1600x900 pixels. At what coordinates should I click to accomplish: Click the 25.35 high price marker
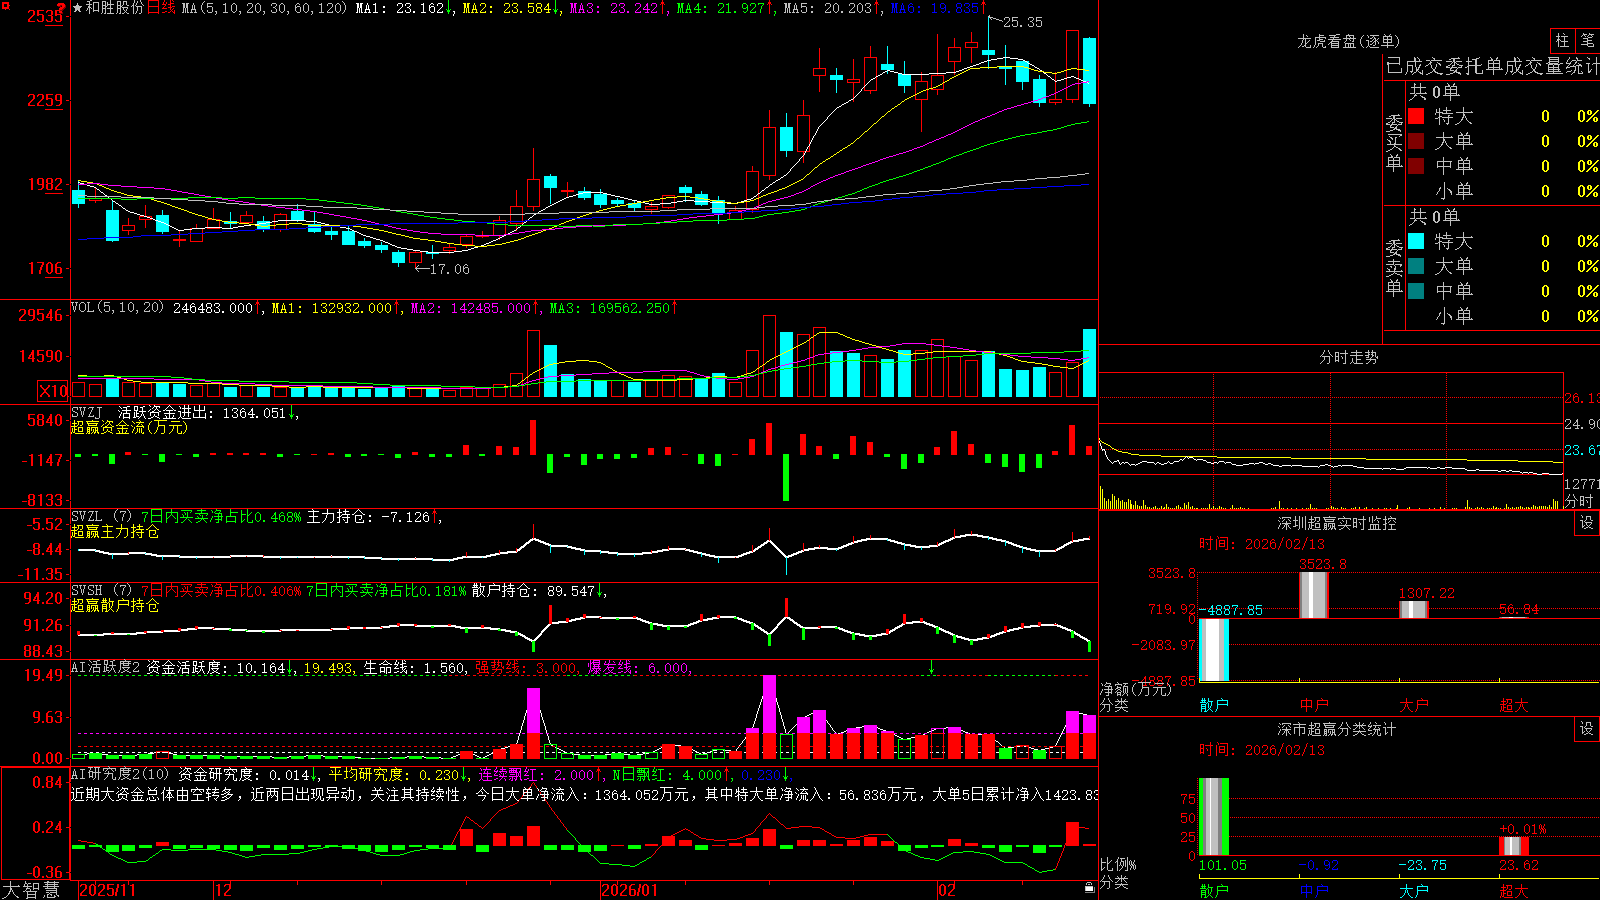click(1022, 22)
